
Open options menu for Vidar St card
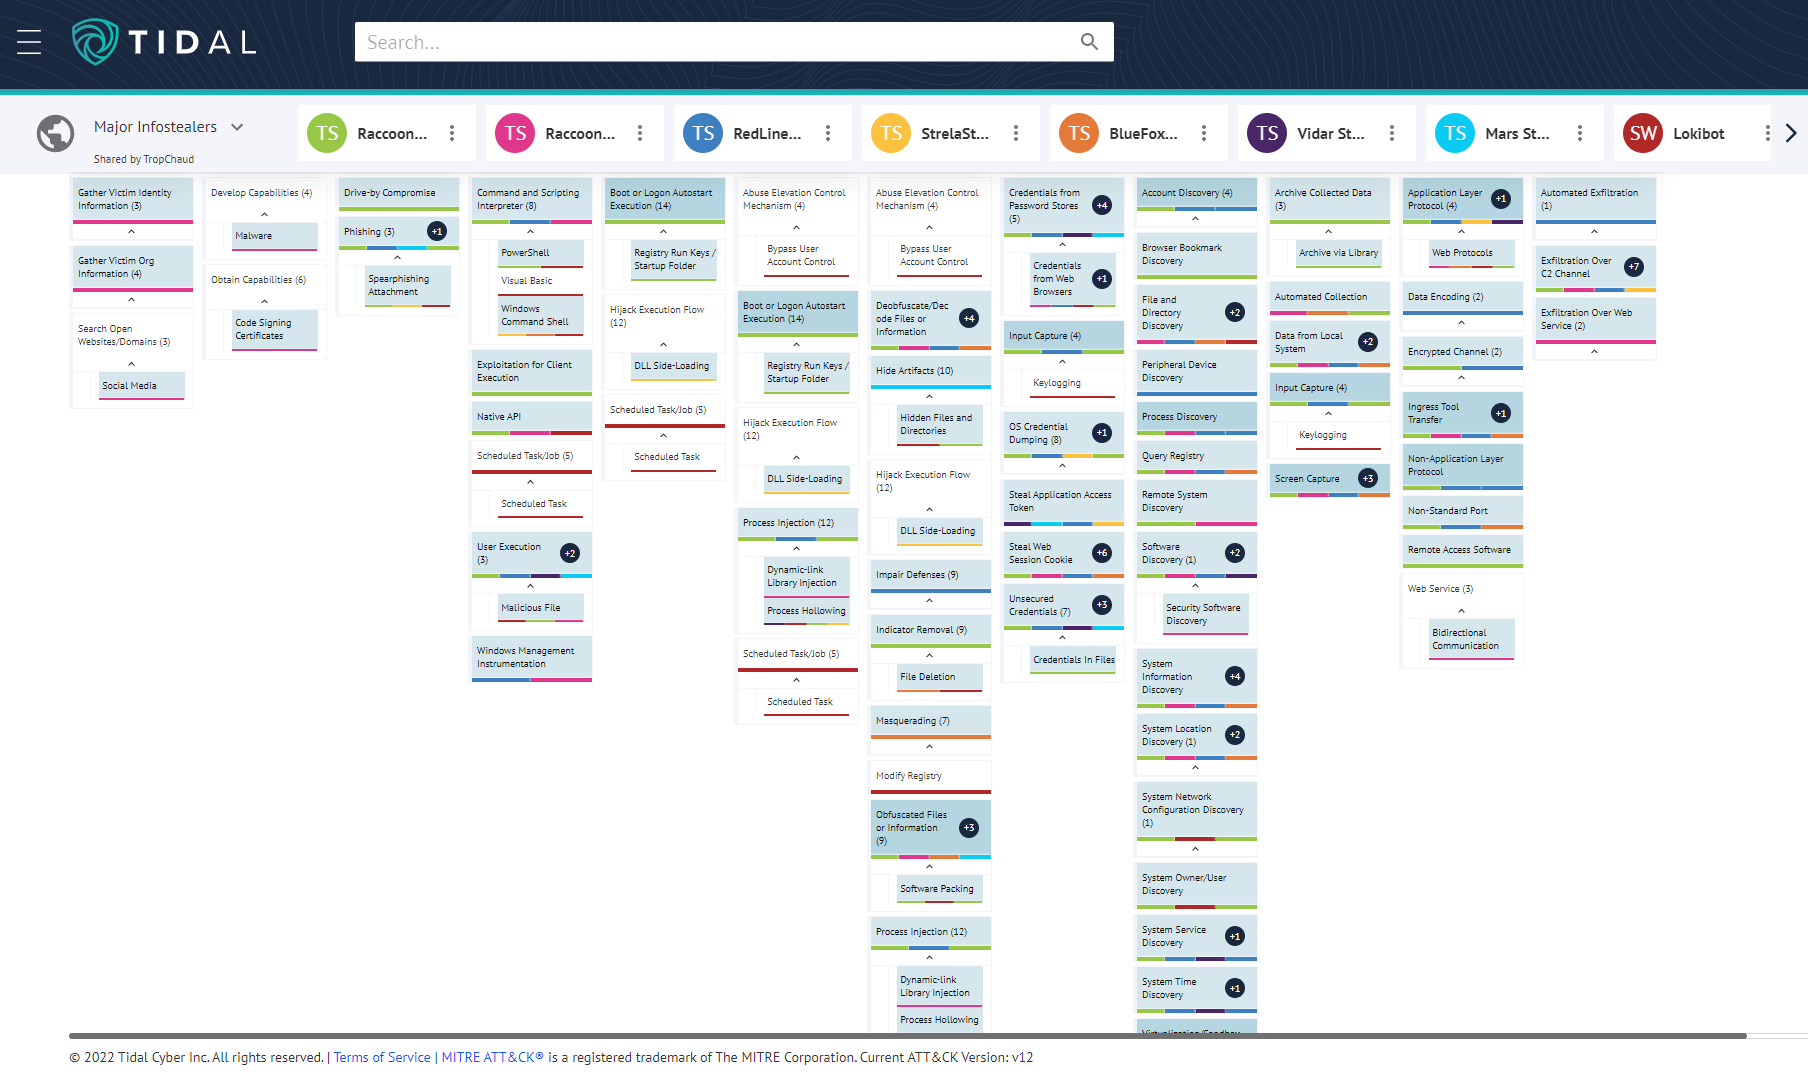tap(1392, 133)
